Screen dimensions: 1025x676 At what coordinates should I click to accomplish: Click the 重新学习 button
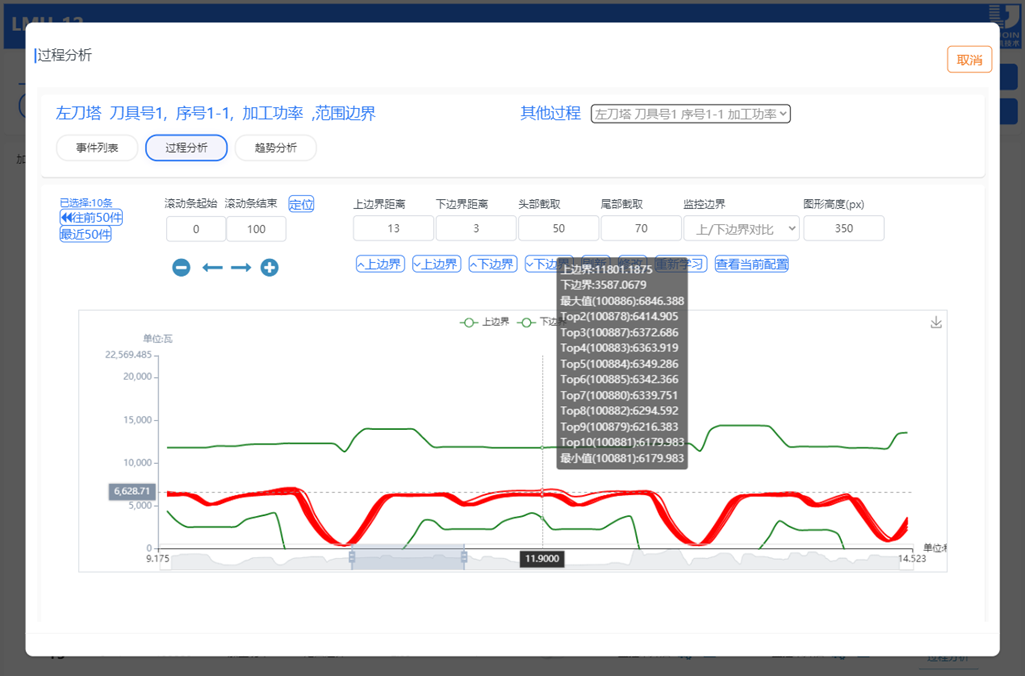coord(681,264)
